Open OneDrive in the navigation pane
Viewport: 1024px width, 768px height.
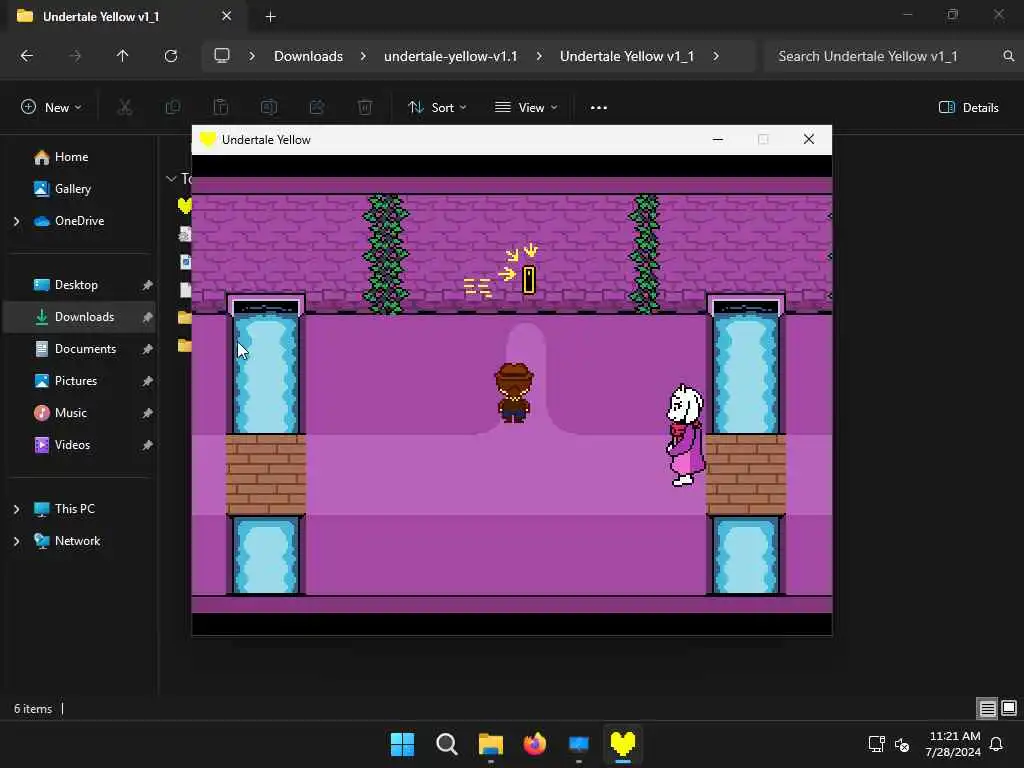point(79,221)
